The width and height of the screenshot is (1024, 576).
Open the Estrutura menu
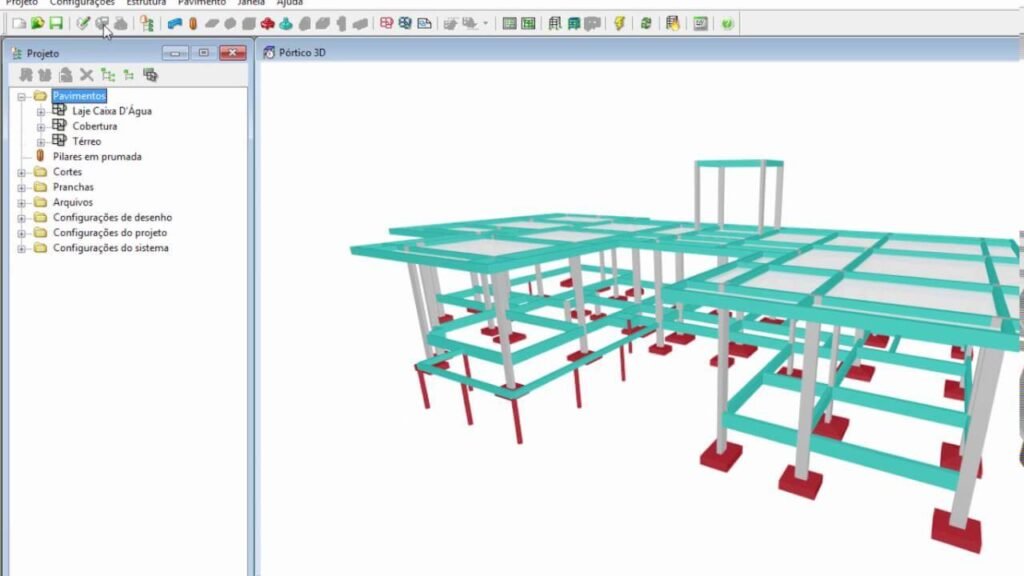pos(146,3)
